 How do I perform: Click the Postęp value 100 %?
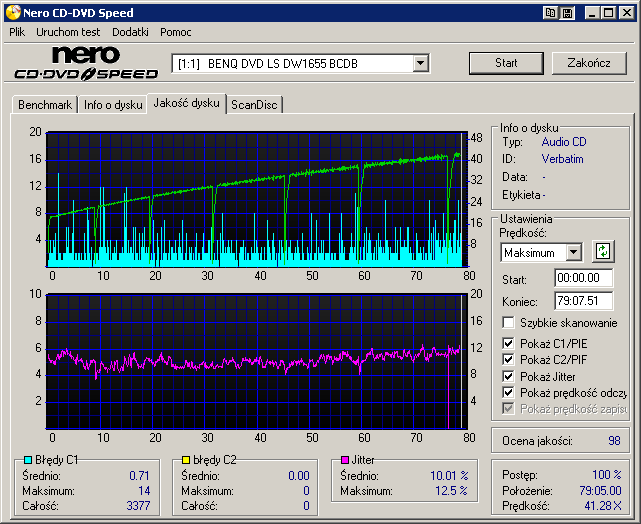tap(607, 475)
